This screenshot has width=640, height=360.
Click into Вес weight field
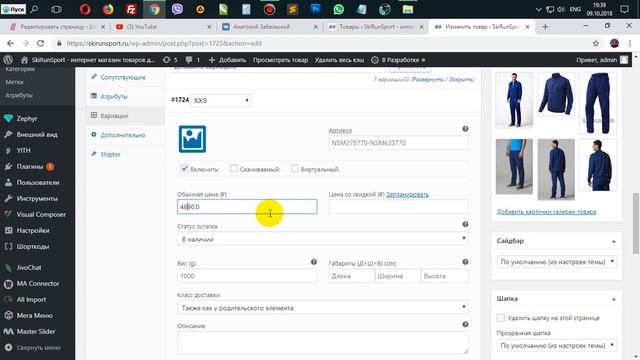click(247, 276)
